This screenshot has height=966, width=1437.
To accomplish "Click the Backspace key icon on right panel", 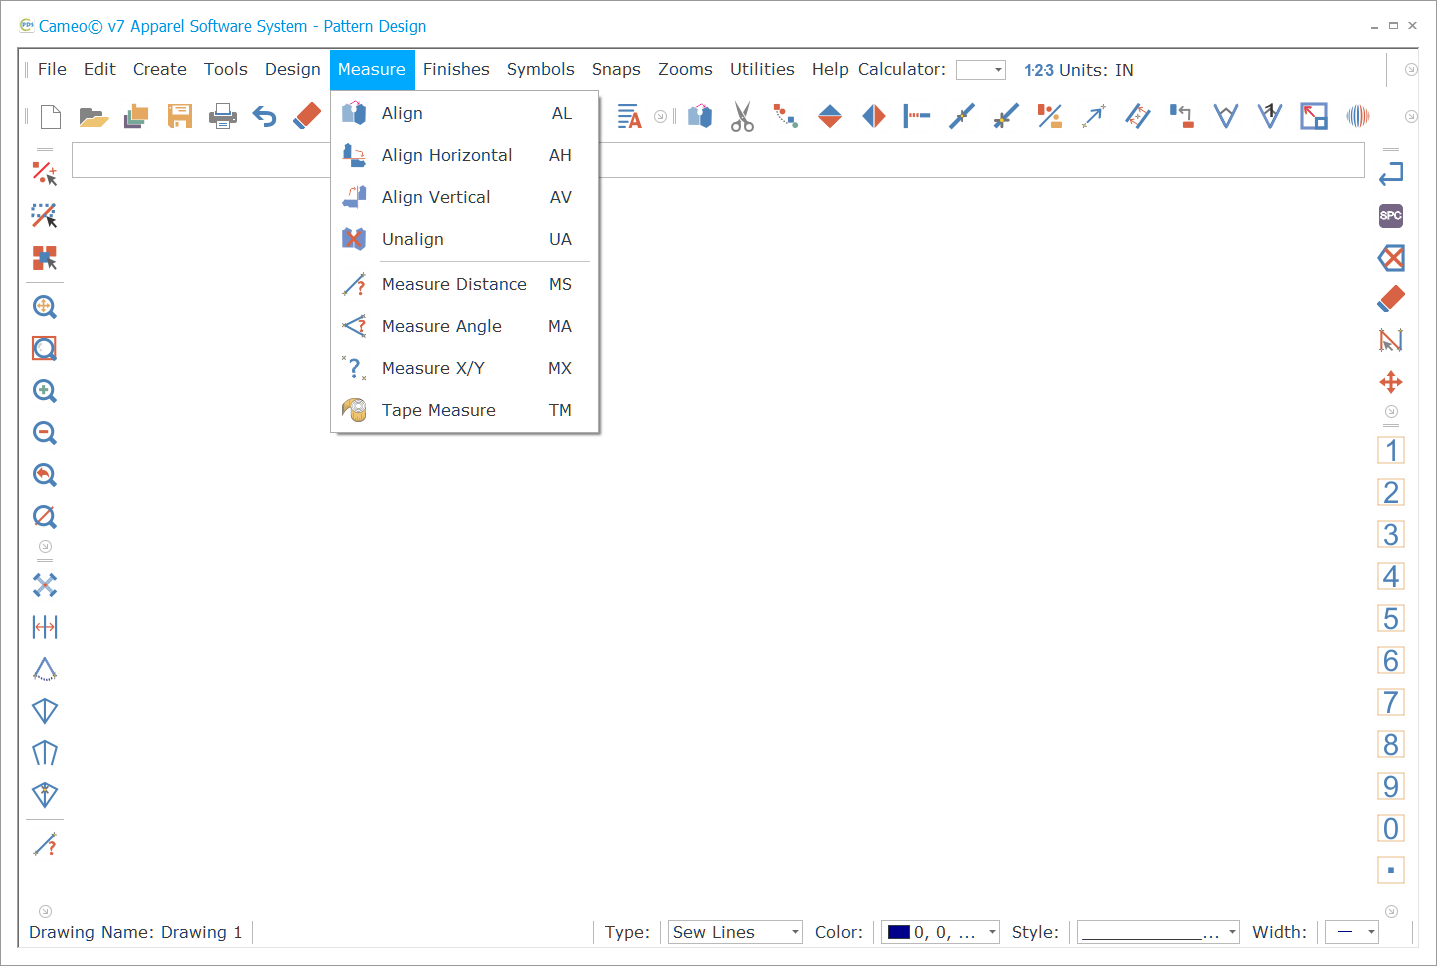I will tap(1391, 258).
